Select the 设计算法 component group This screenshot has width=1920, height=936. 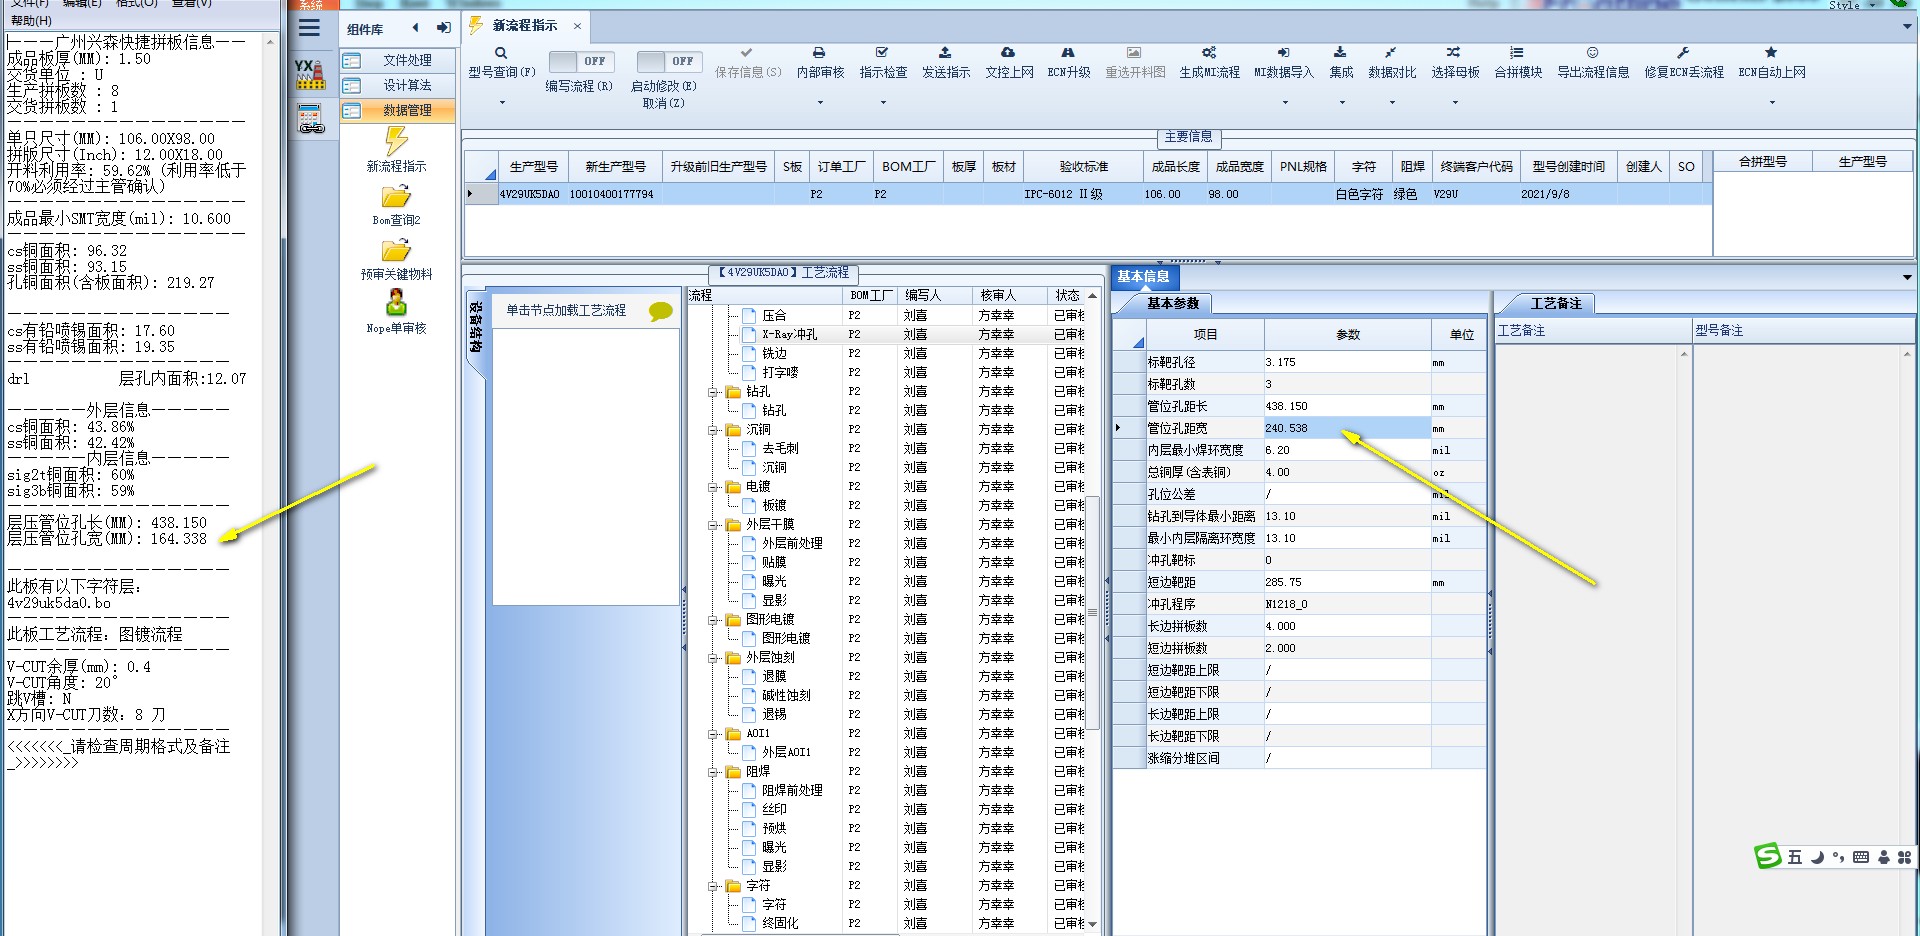point(397,85)
